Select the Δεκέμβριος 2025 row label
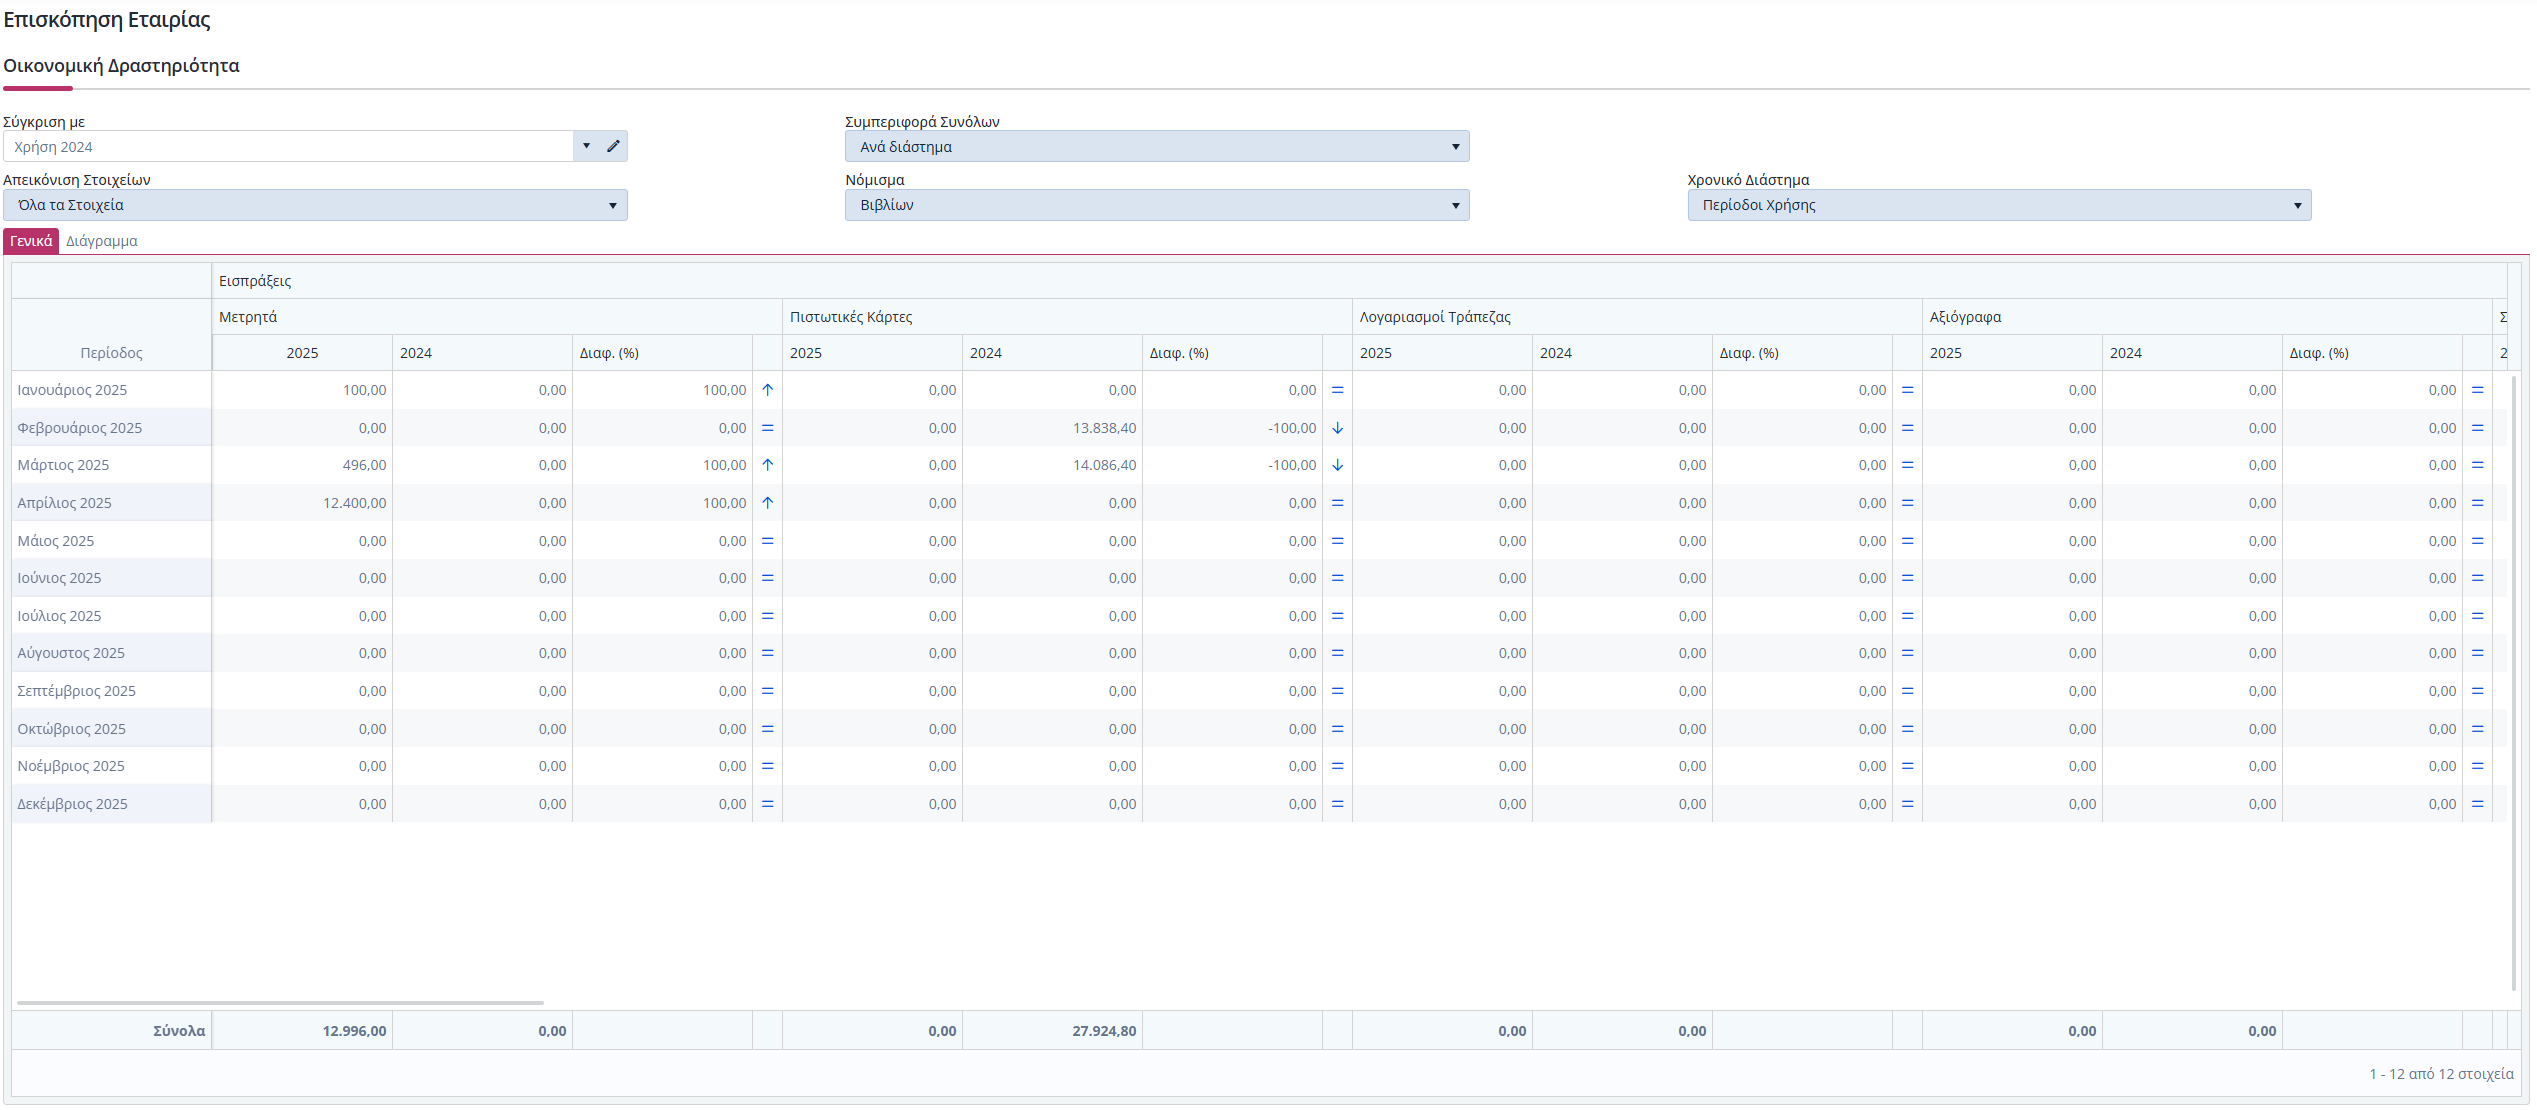This screenshot has width=2537, height=1110. [72, 804]
